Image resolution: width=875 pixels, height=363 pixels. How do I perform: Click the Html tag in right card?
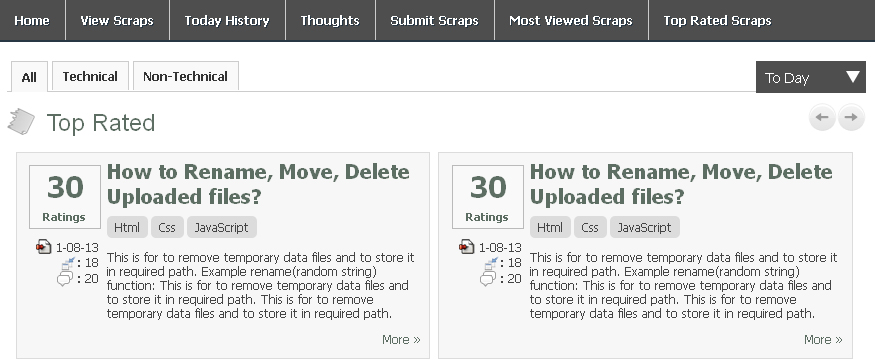click(550, 227)
